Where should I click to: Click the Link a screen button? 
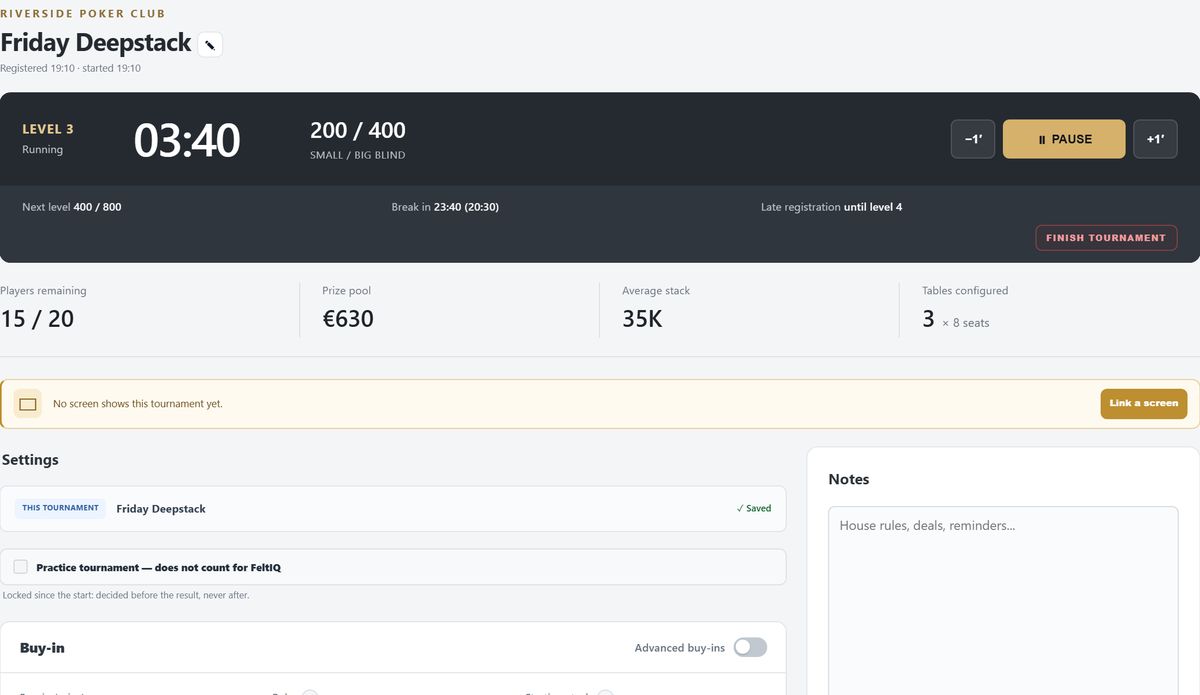click(1144, 404)
